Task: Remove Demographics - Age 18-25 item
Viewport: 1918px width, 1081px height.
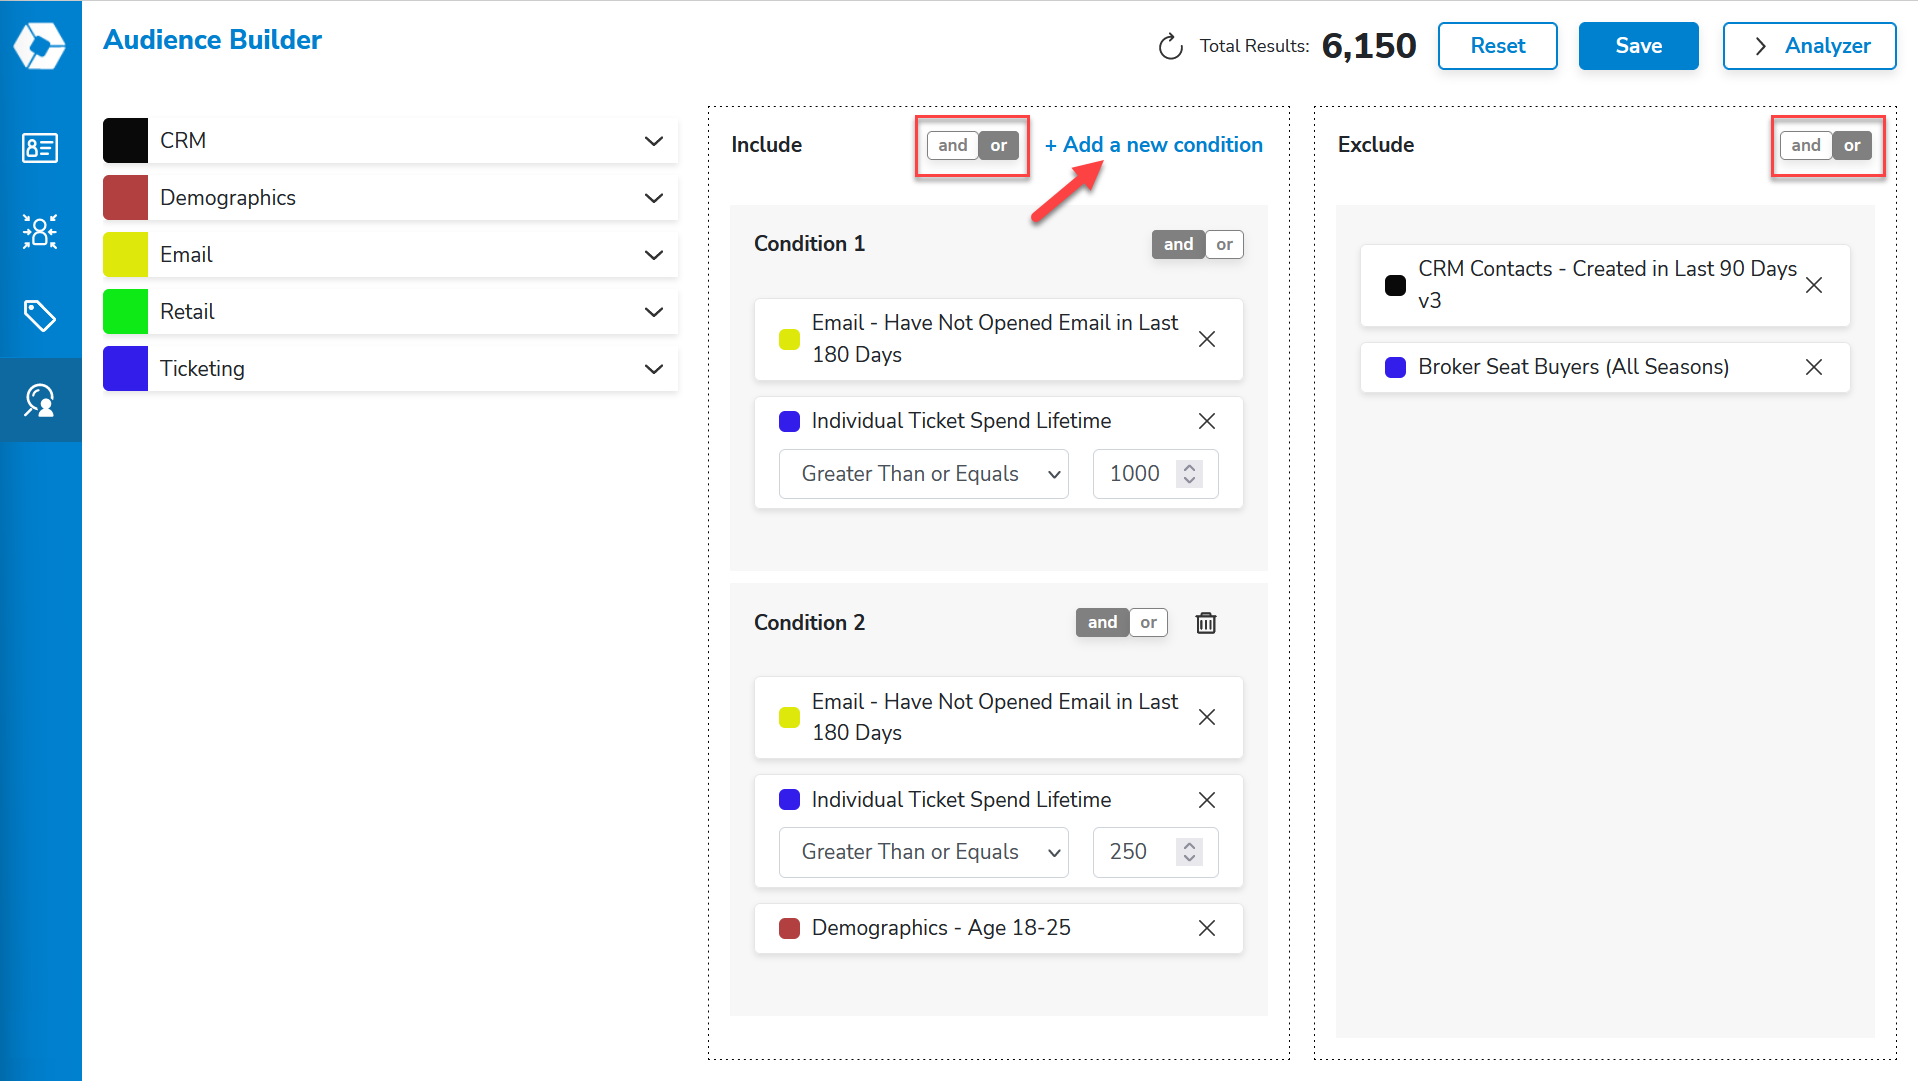Action: tap(1207, 928)
